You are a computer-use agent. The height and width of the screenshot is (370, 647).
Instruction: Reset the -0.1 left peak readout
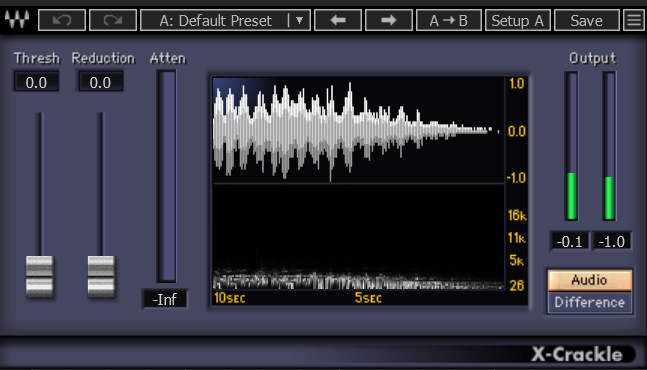pyautogui.click(x=570, y=241)
